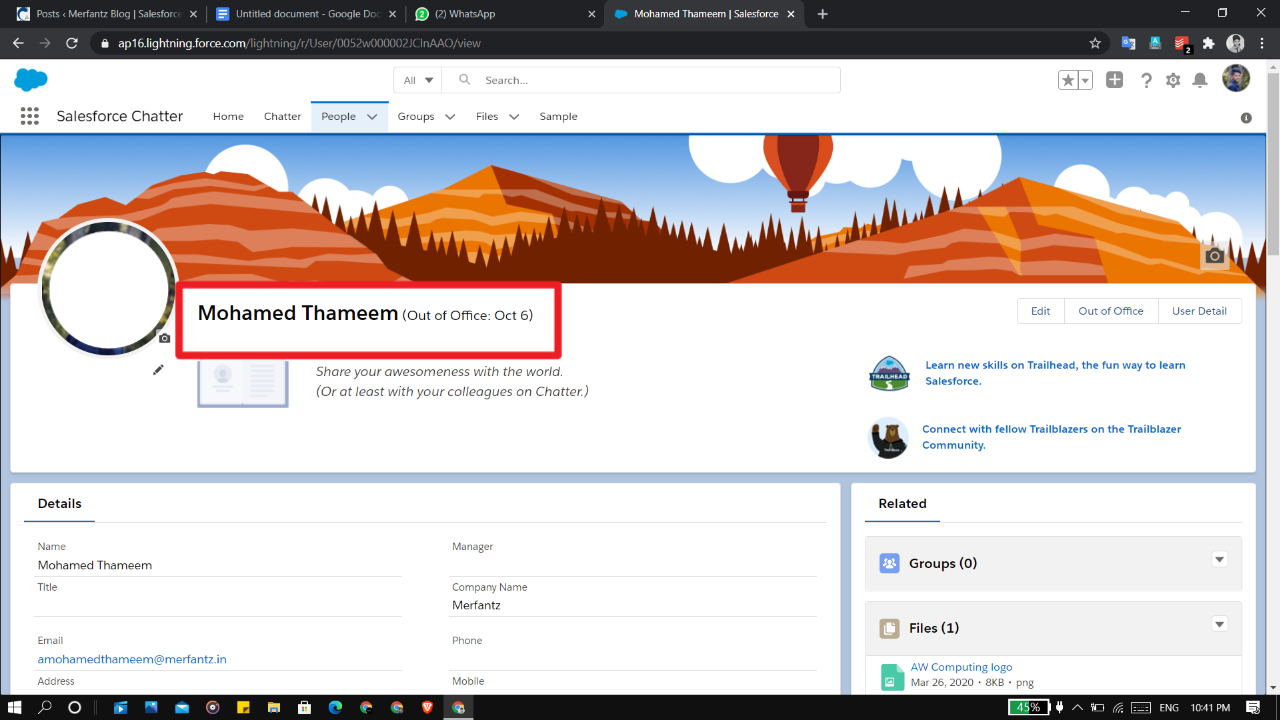Click the info icon below header

click(x=1246, y=117)
